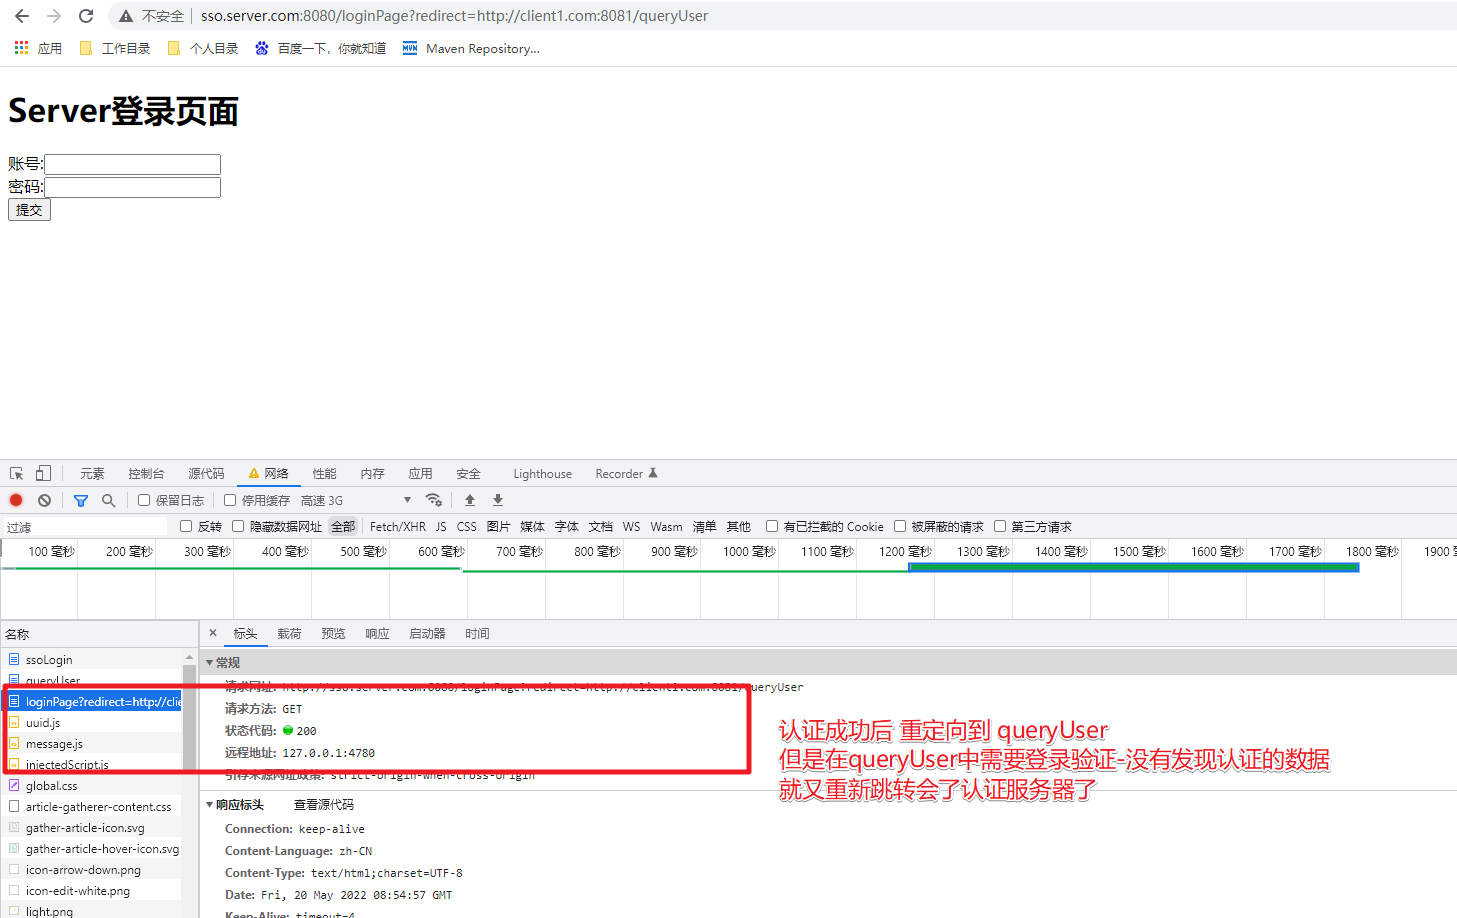This screenshot has width=1457, height=918.
Task: Select the uuid.js request row
Action: 91,723
